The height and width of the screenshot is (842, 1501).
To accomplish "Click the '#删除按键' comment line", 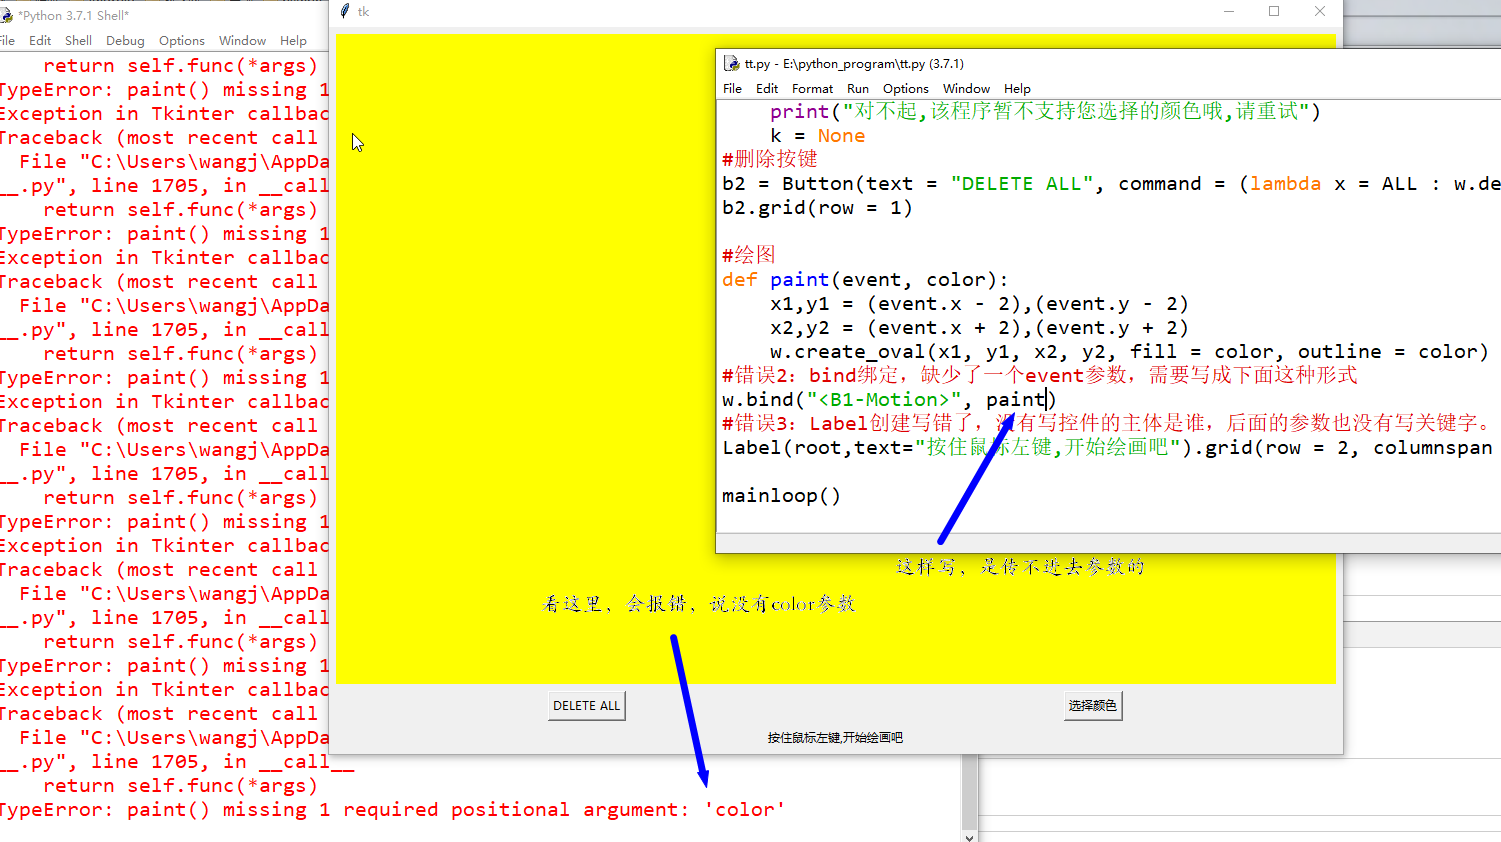I will [770, 159].
